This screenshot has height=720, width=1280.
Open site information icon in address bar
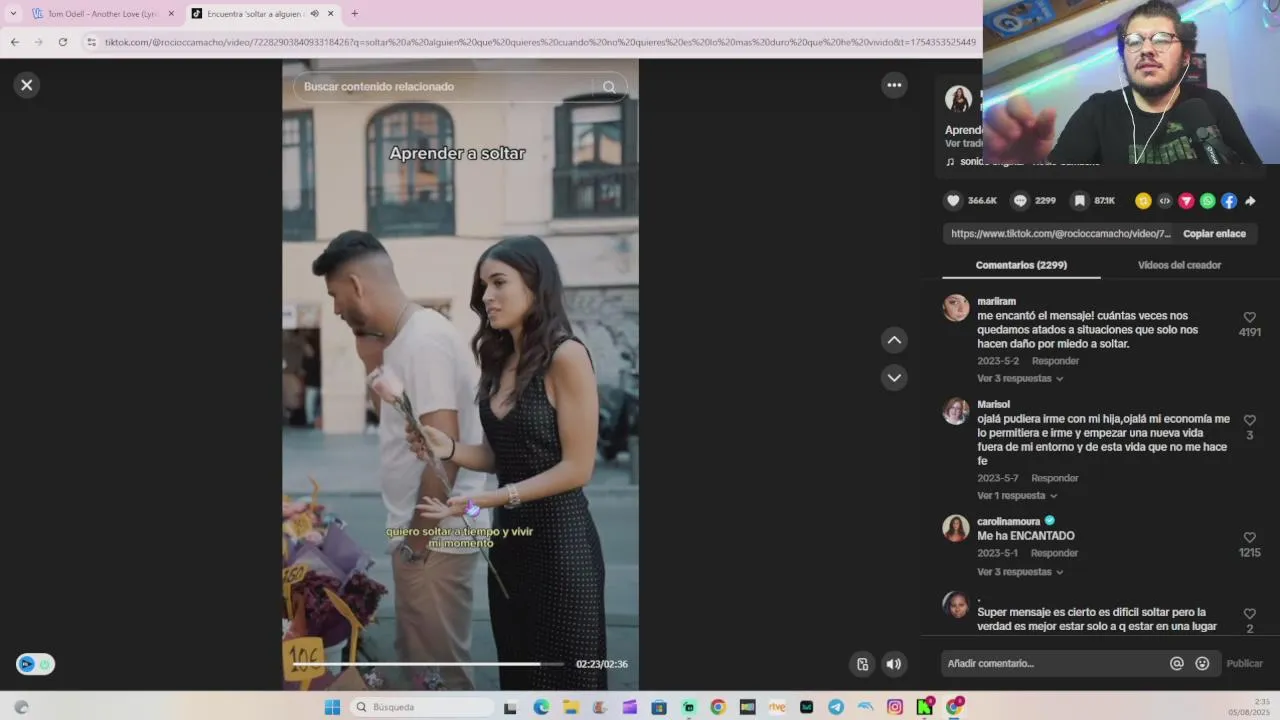pyautogui.click(x=91, y=42)
